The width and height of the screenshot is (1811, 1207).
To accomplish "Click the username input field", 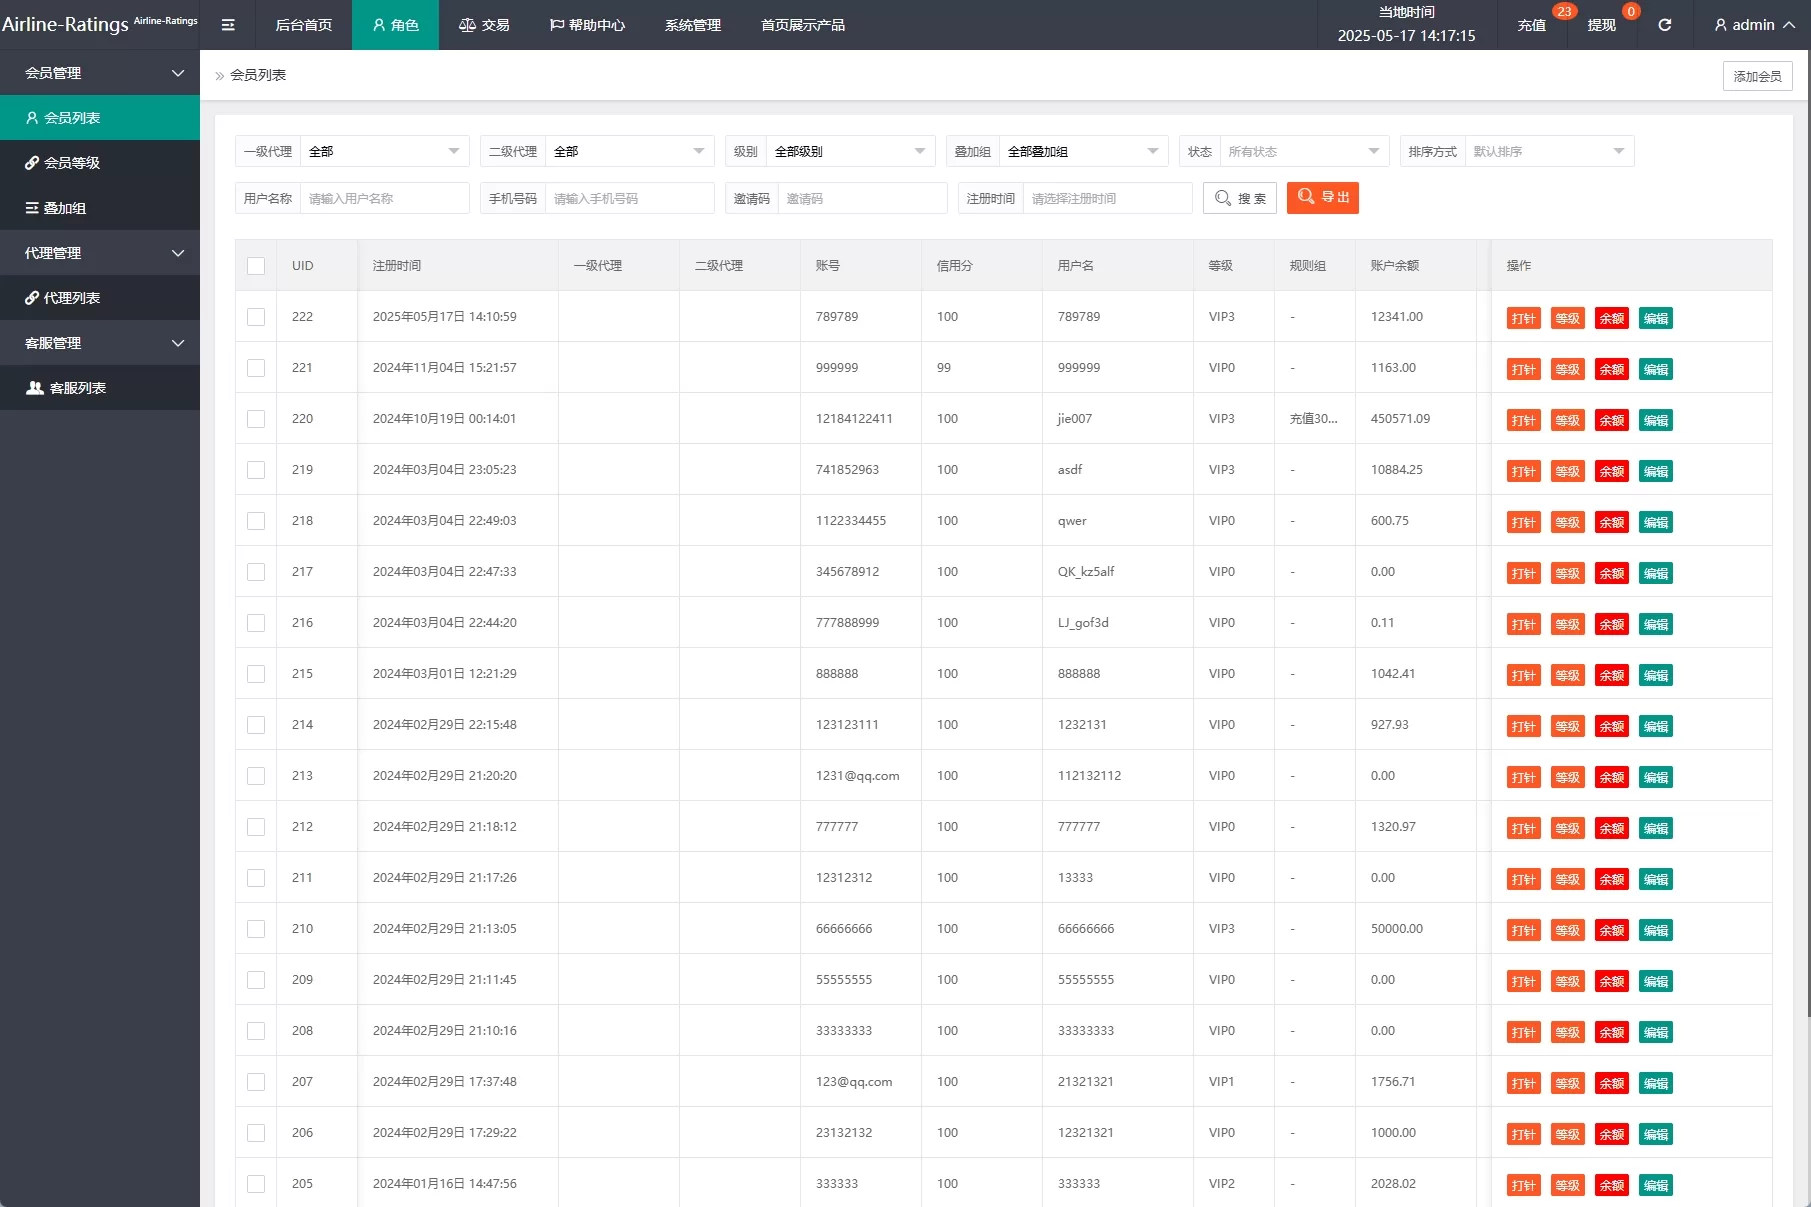I will tap(384, 198).
